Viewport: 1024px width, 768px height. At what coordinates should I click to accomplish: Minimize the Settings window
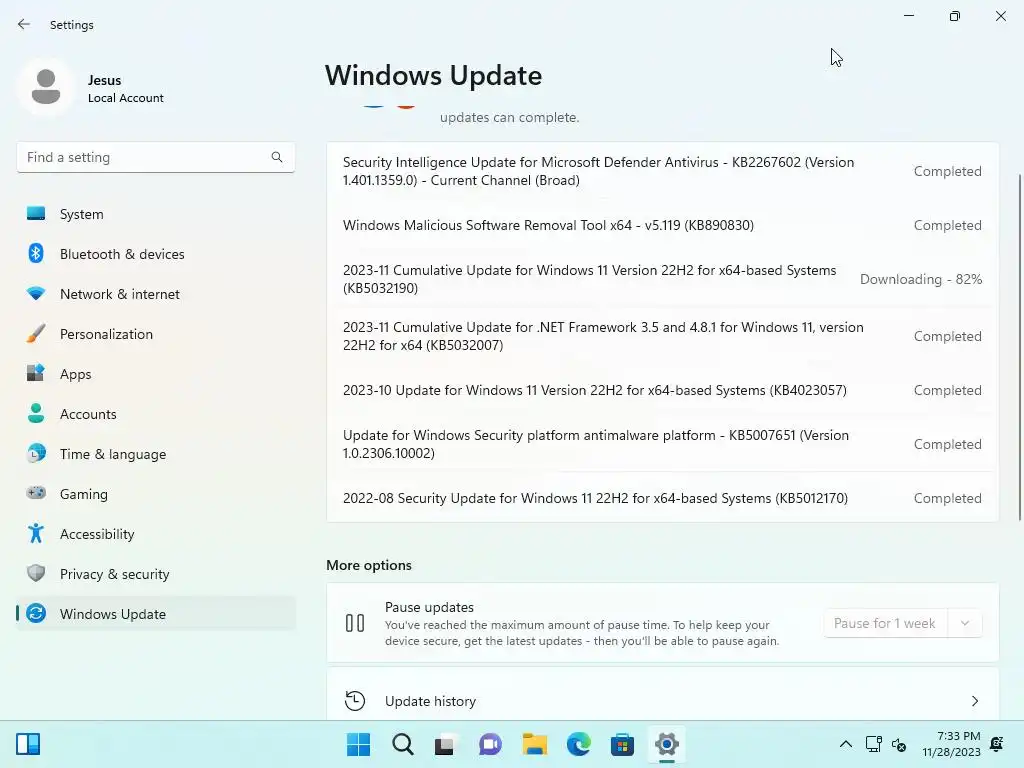[x=908, y=16]
